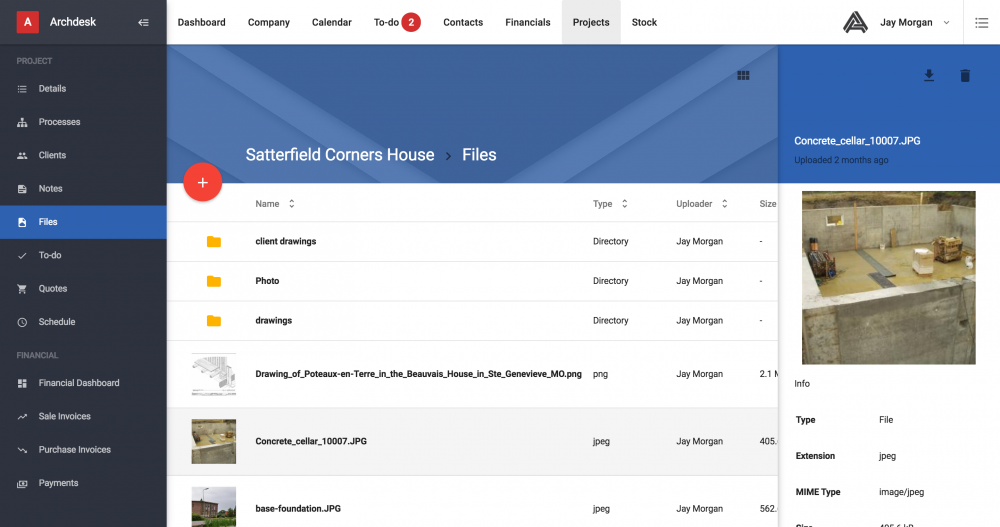Image resolution: width=1000 pixels, height=527 pixels.
Task: Click the client drawings folder icon
Action: coord(214,241)
